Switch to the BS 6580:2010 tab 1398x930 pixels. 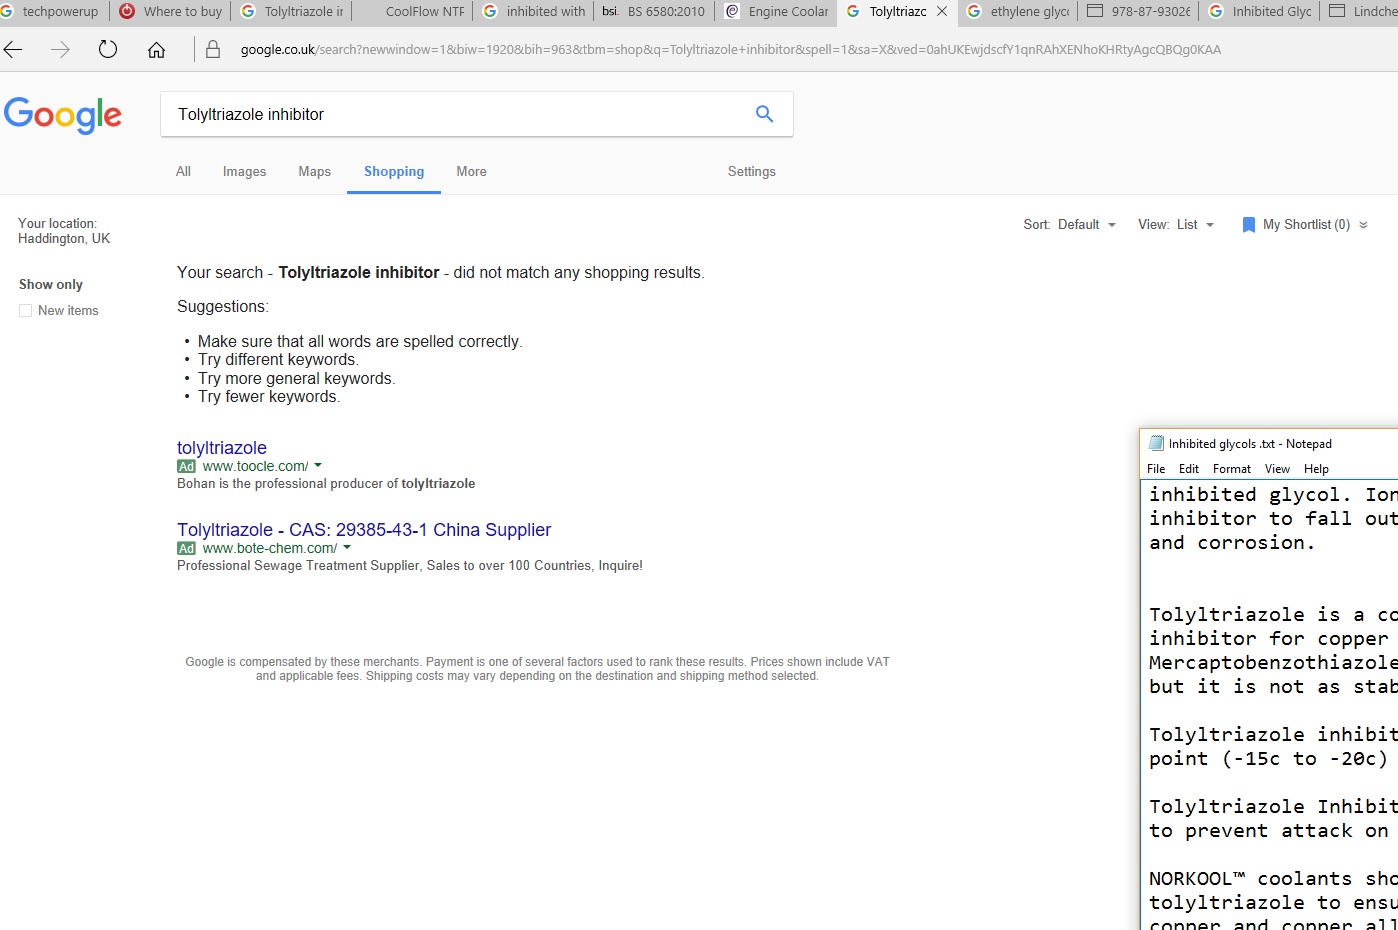tap(655, 12)
